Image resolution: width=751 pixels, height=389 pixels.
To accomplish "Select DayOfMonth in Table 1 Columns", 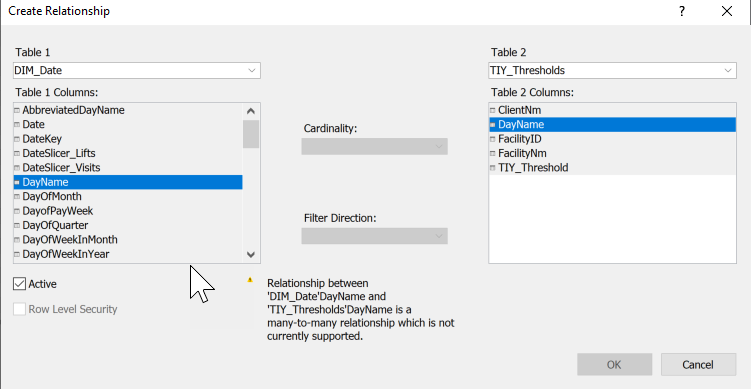I will point(128,196).
